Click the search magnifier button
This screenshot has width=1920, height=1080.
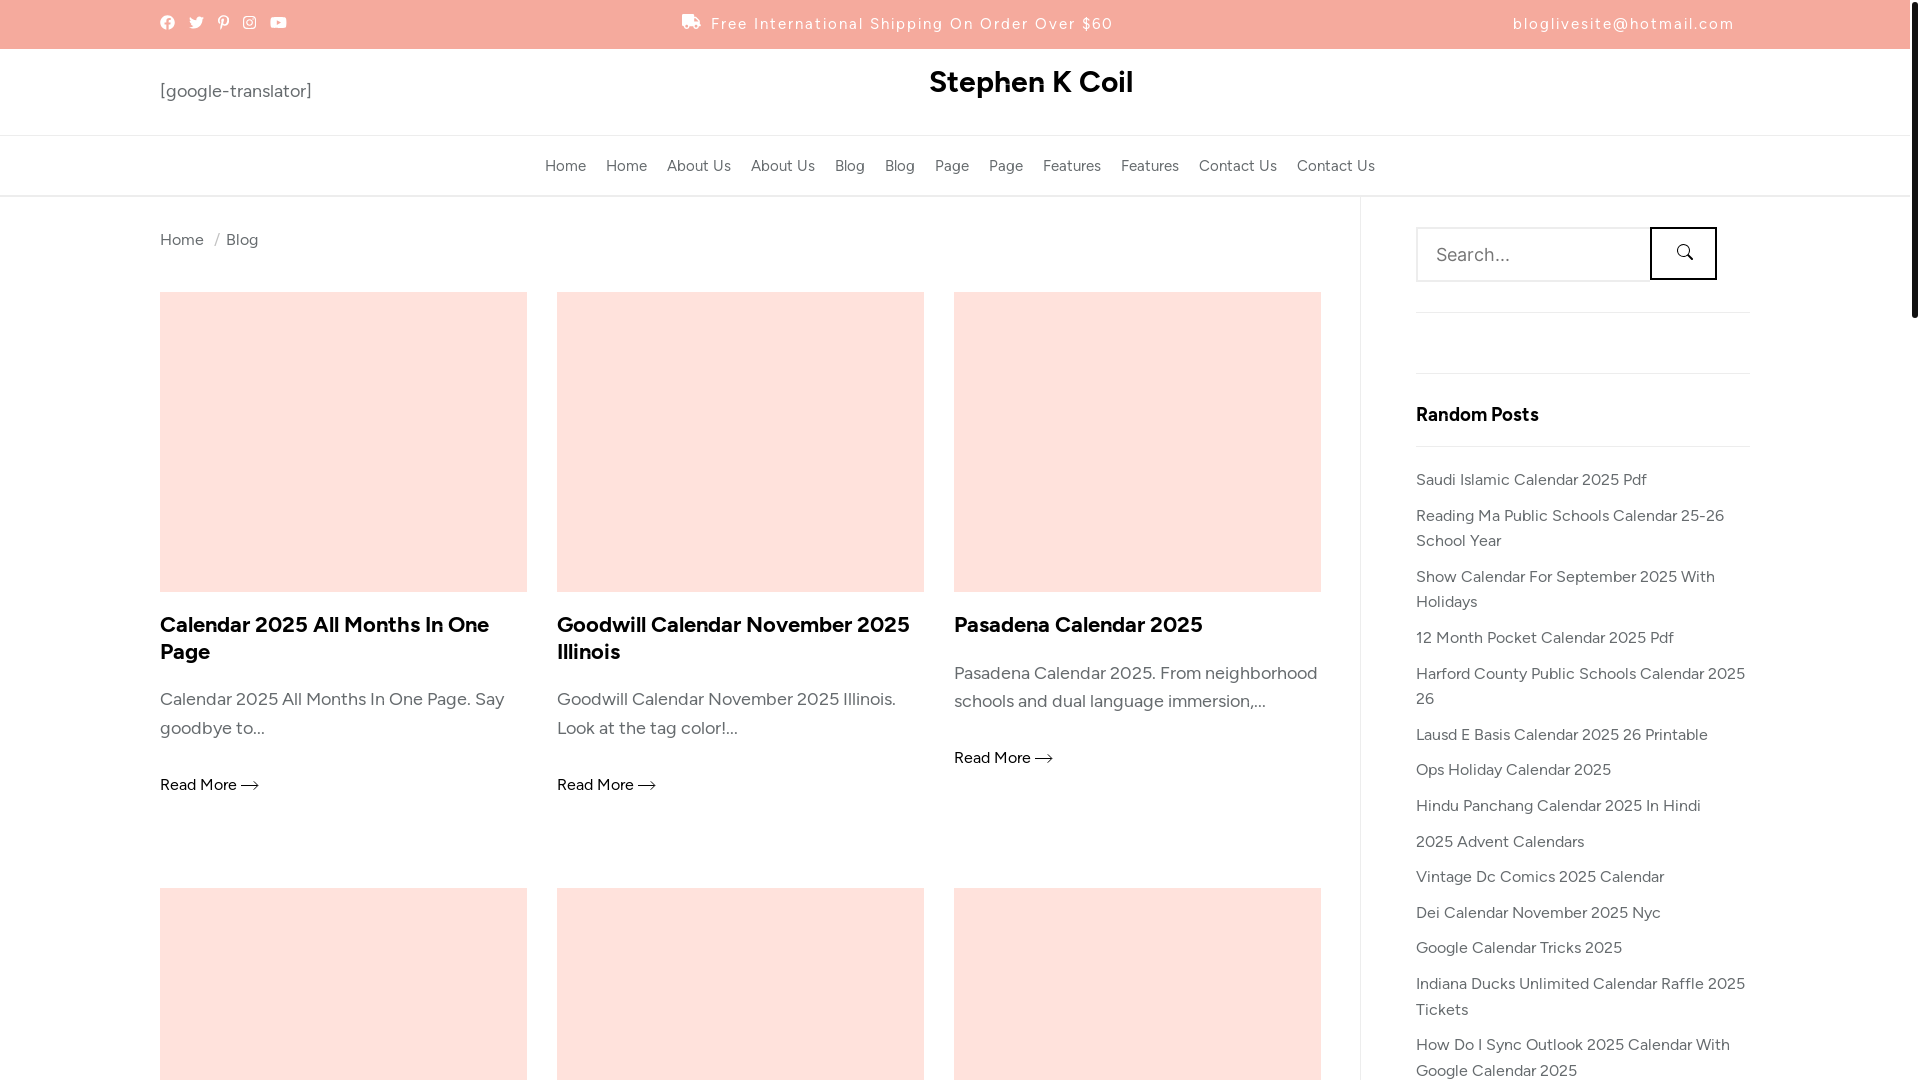tap(1683, 253)
